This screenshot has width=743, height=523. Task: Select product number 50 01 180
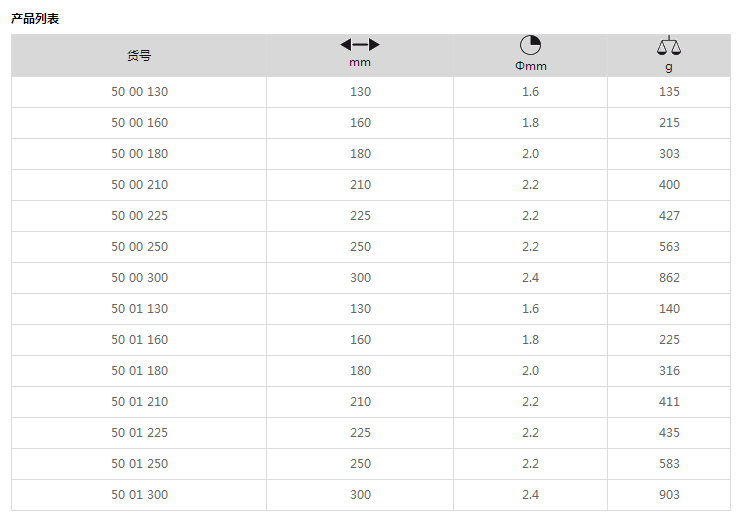[139, 371]
